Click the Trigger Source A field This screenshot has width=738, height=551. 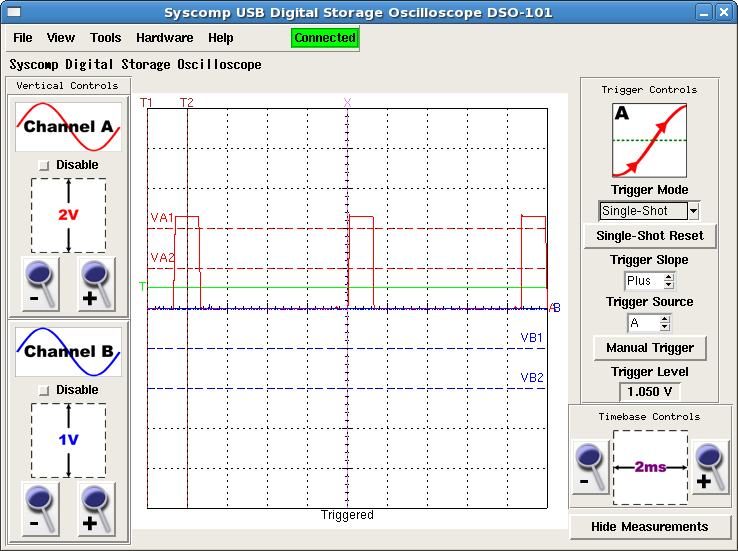643,323
